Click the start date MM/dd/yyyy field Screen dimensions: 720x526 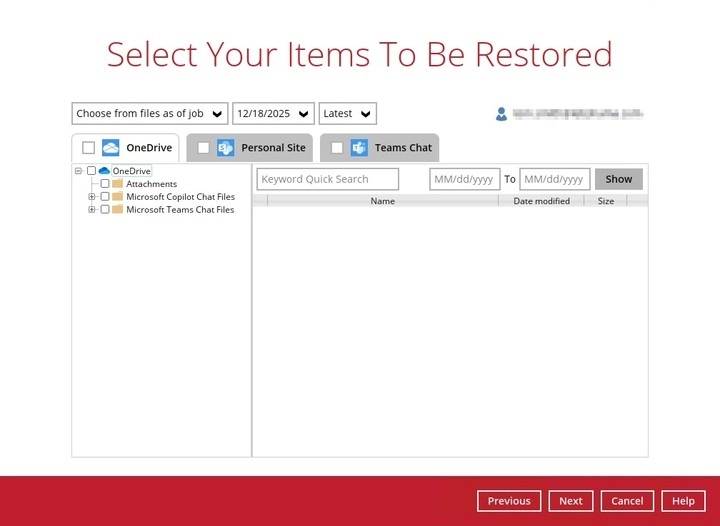(465, 179)
